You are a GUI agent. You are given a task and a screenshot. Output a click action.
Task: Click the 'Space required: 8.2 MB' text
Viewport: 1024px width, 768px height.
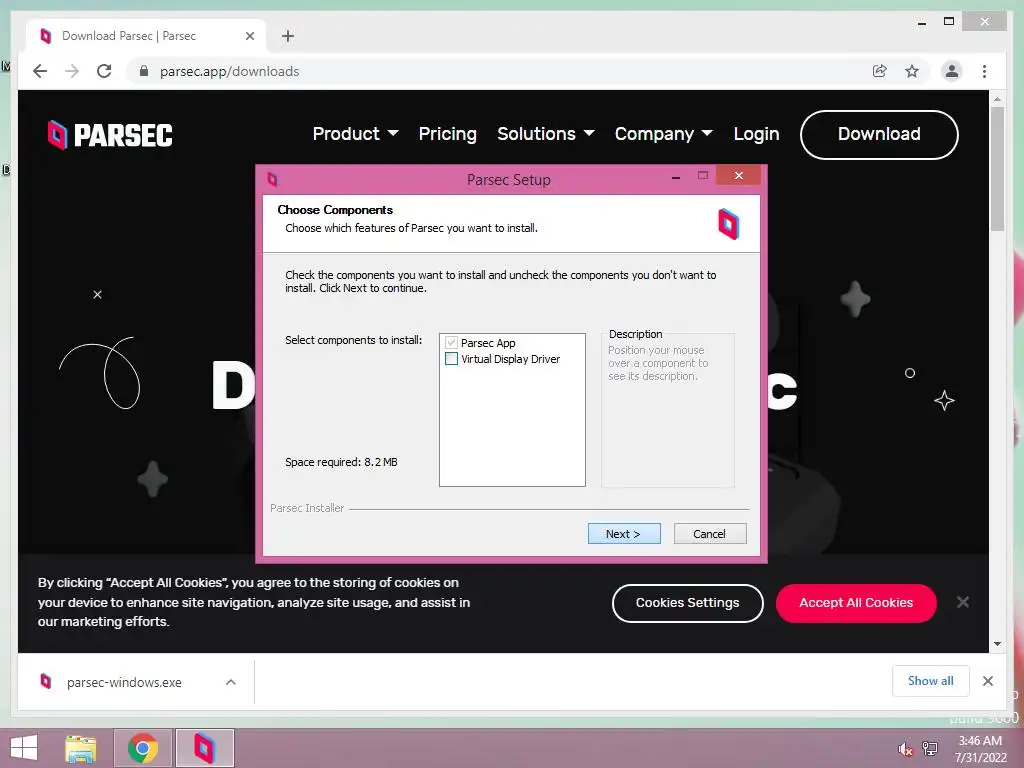[341, 462]
